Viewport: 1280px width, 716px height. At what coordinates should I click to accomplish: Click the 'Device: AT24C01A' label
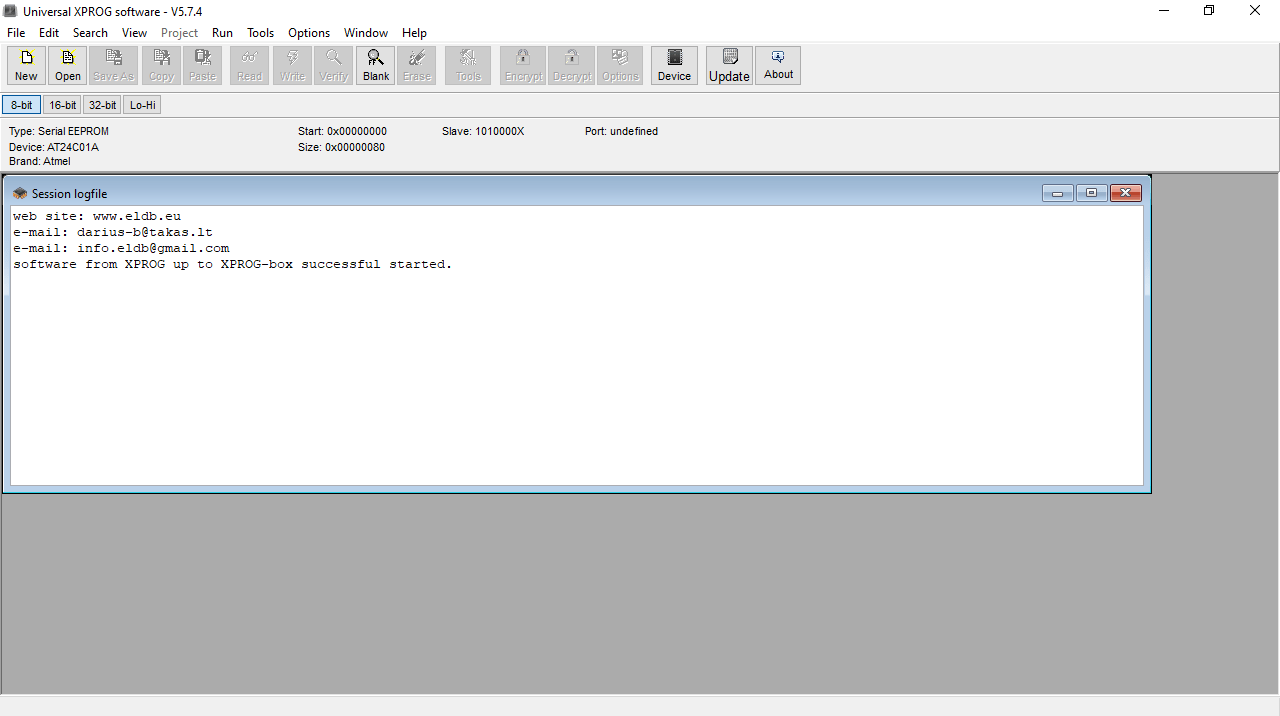54,147
